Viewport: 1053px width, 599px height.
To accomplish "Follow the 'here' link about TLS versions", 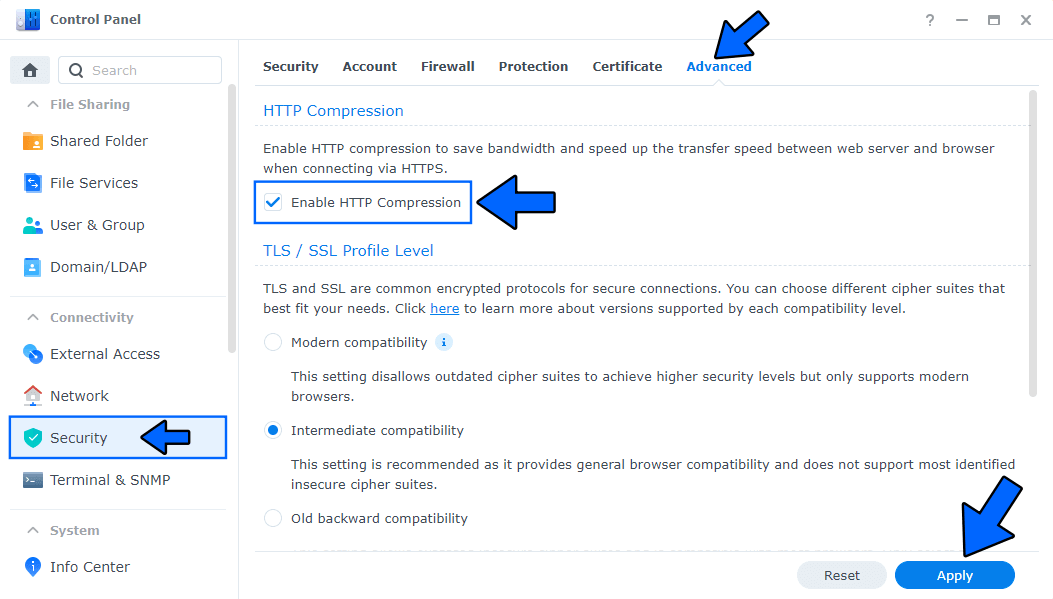I will [444, 309].
